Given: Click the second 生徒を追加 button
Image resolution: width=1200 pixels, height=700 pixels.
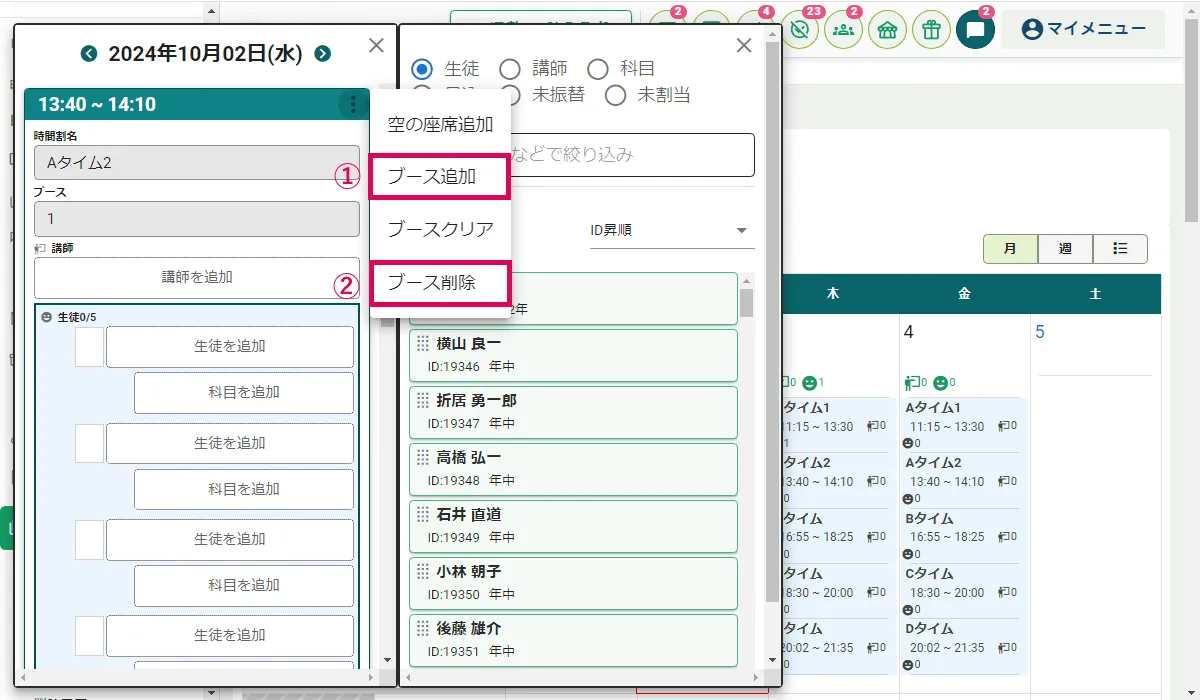Looking at the screenshot, I should 230,443.
